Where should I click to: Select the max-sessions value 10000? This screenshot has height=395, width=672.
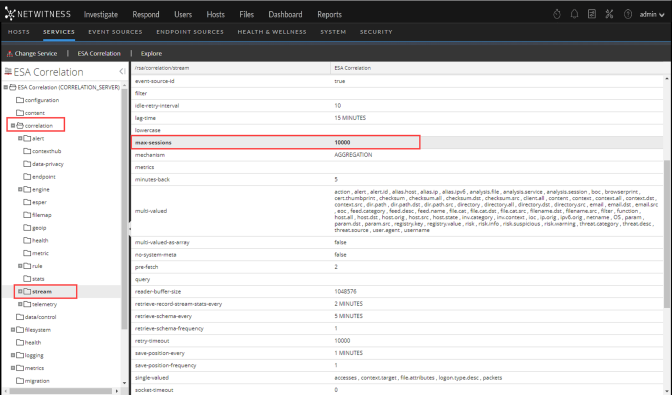tap(342, 142)
